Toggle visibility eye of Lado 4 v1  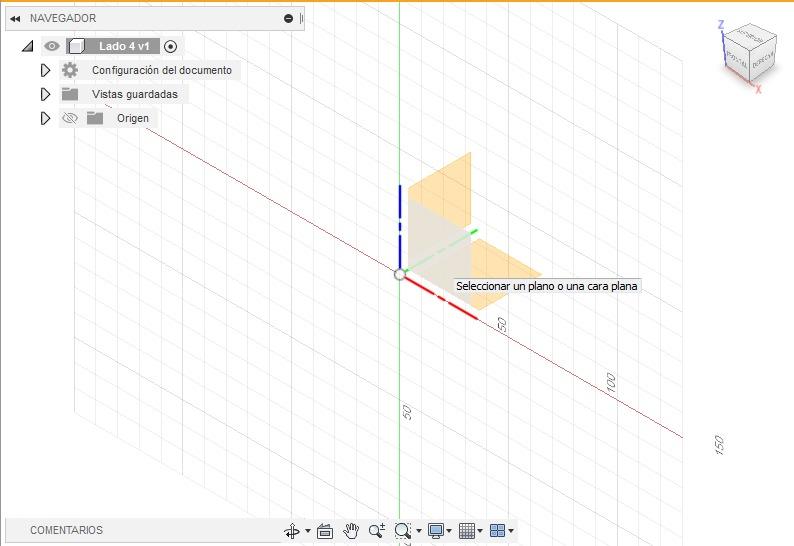[51, 46]
